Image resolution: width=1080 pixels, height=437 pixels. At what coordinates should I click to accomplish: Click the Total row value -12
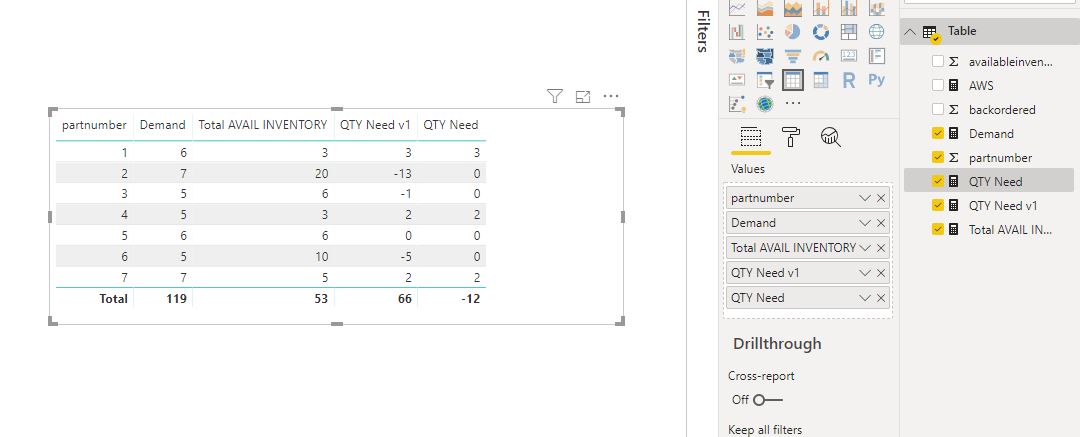470,299
